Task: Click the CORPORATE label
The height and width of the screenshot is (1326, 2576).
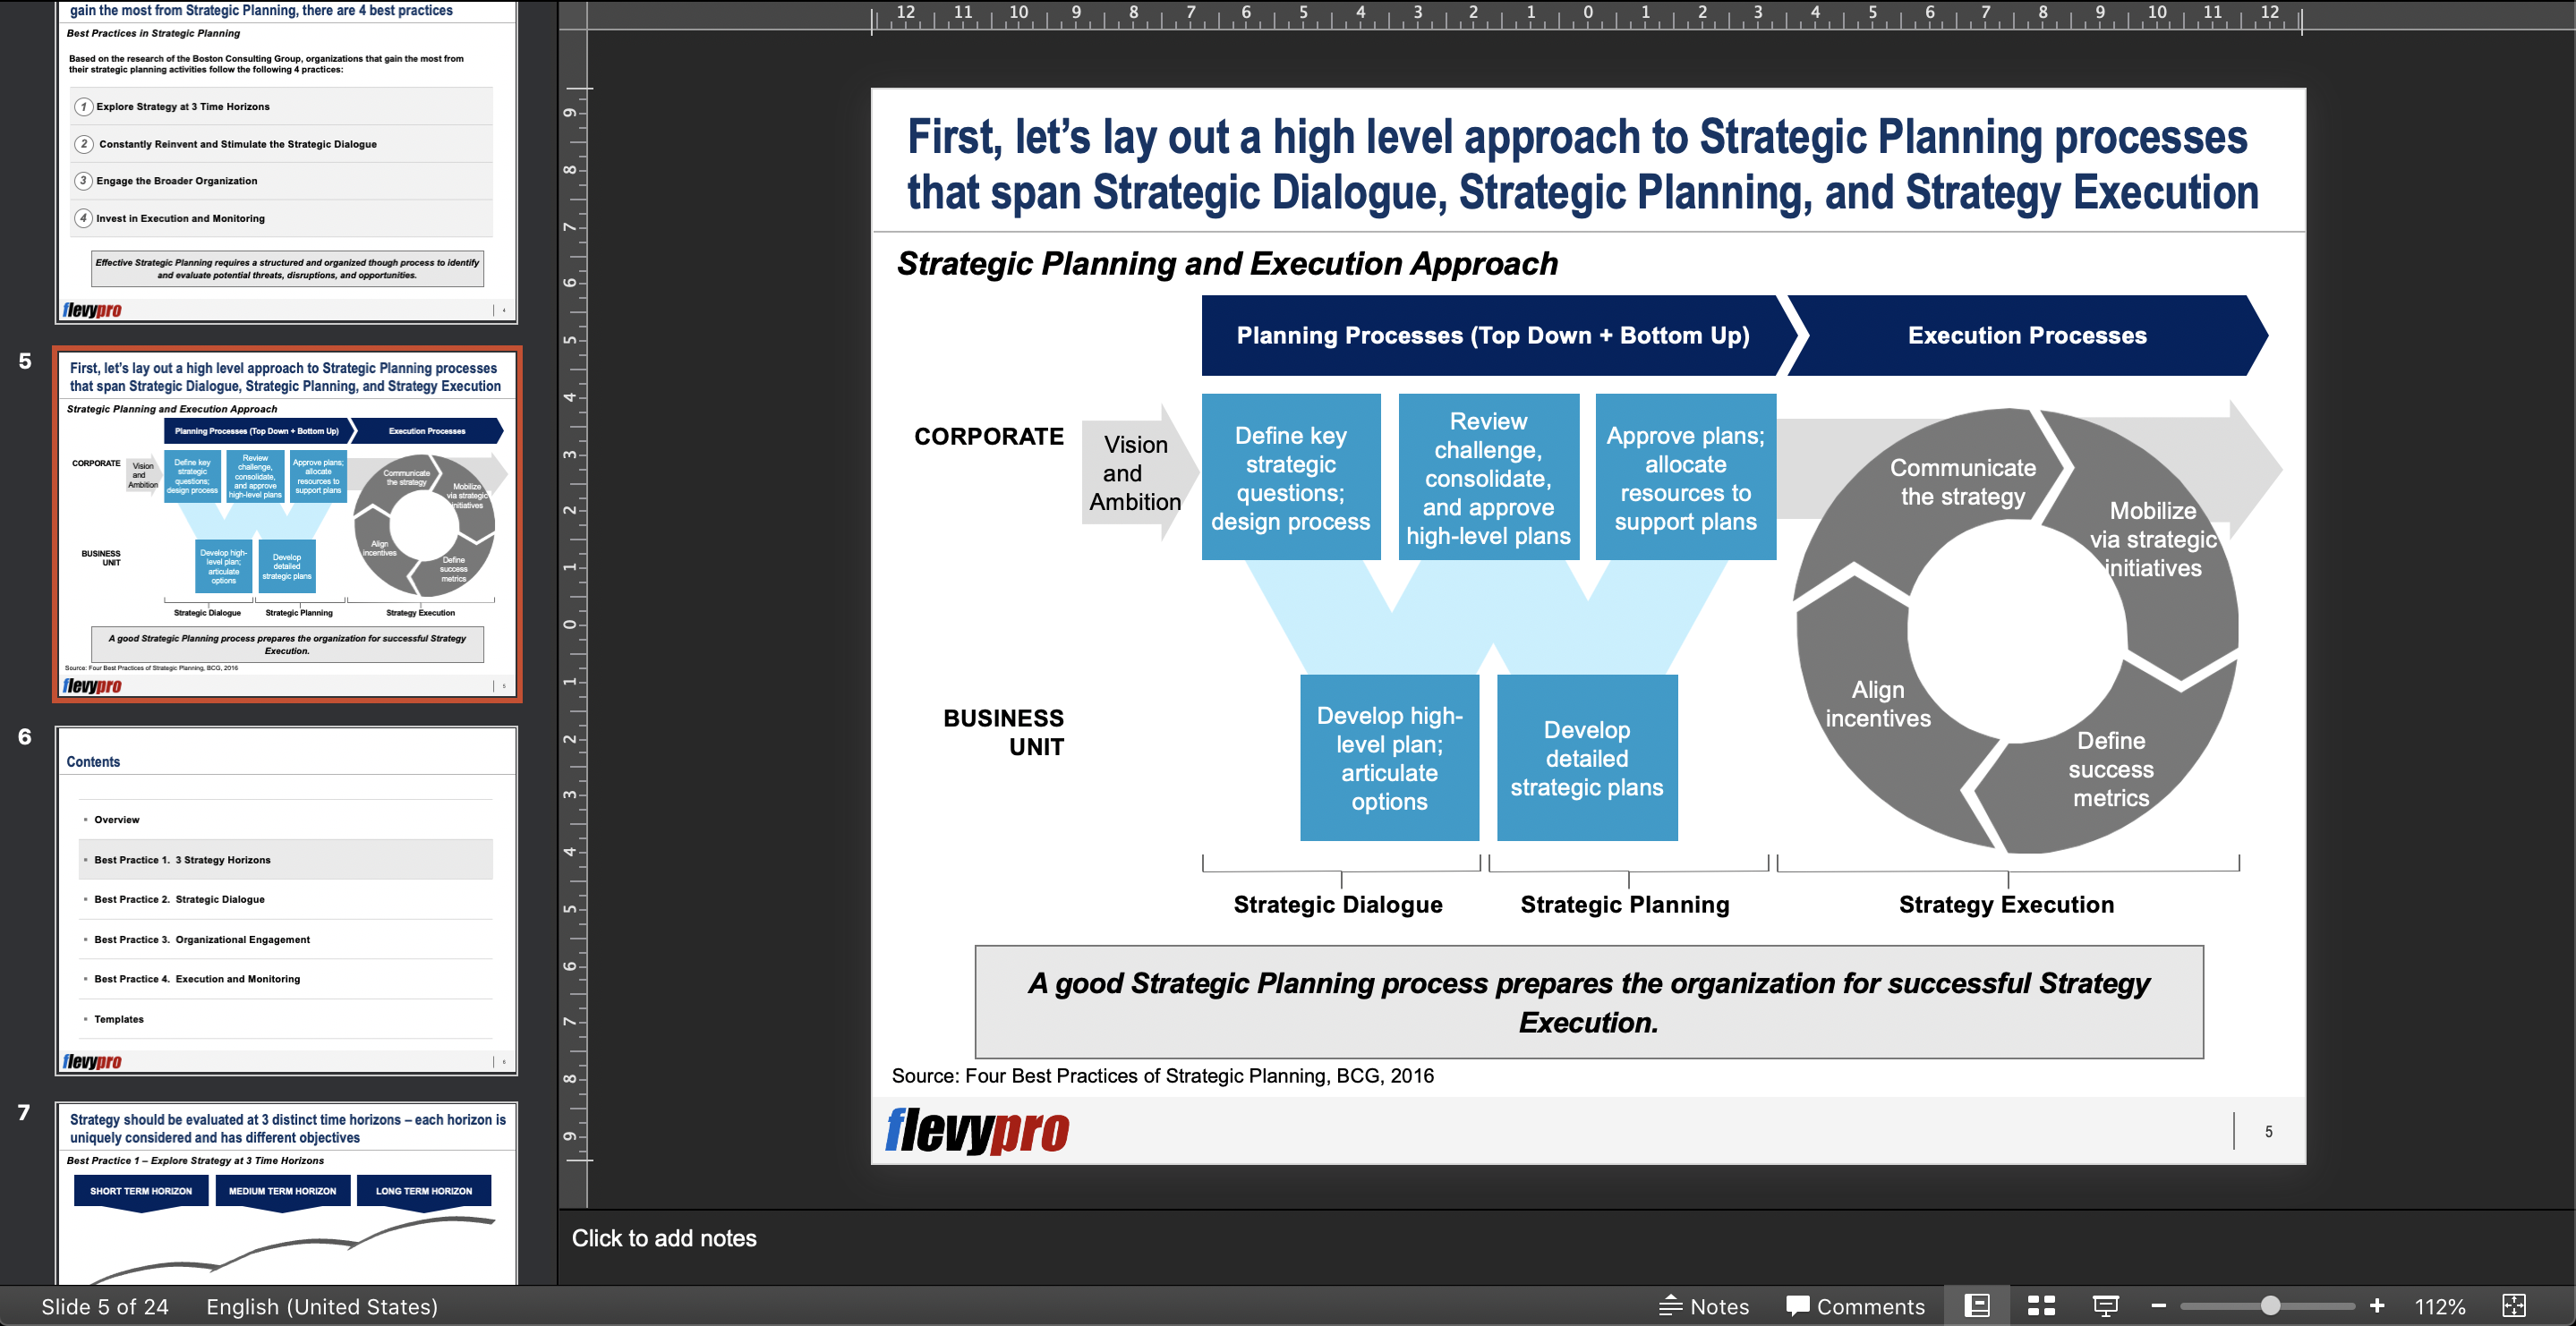Action: [x=988, y=436]
